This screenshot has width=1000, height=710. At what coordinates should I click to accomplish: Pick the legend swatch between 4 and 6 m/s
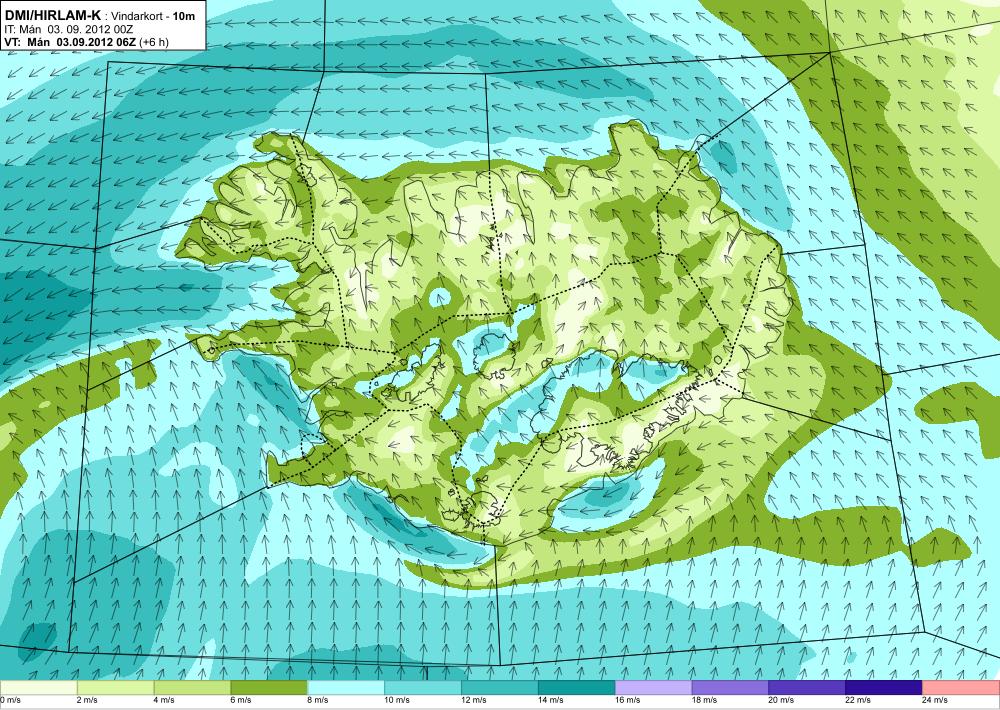(x=192, y=688)
